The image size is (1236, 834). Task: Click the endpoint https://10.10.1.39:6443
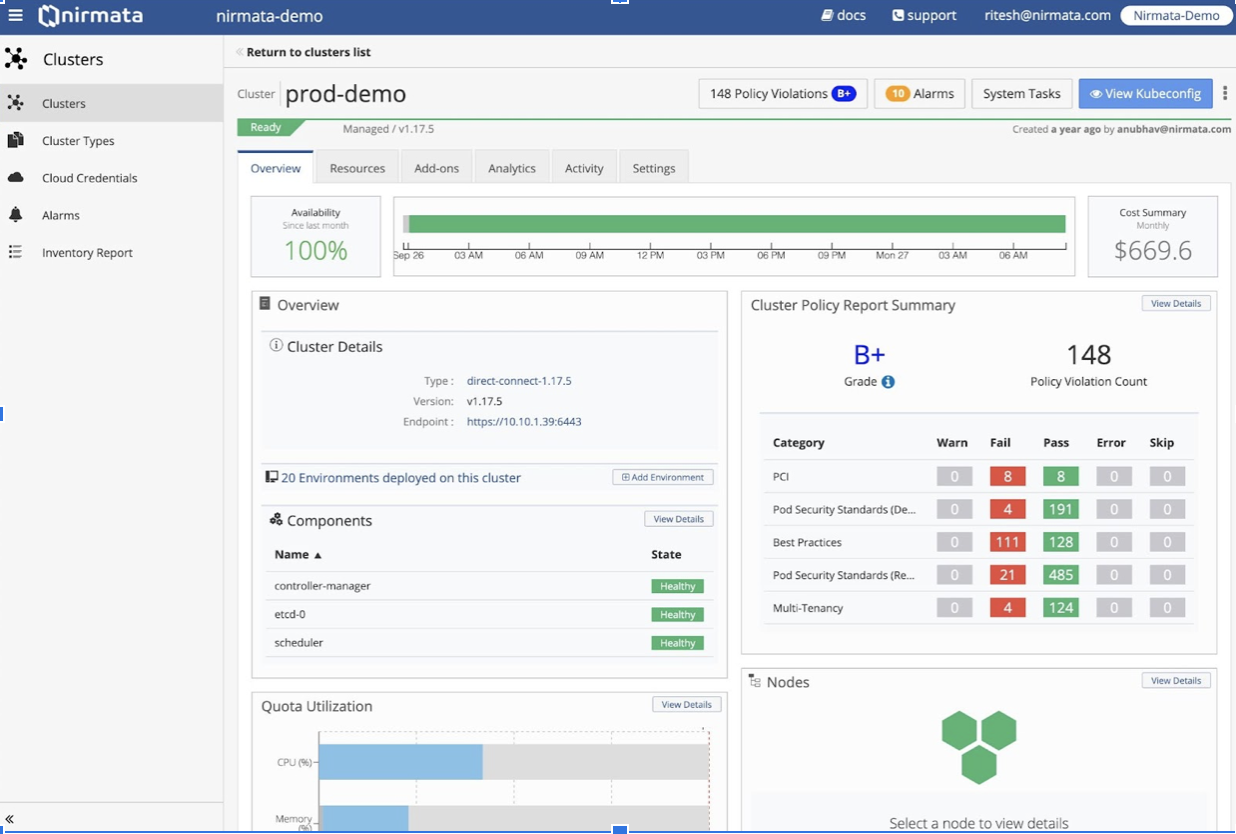point(524,422)
